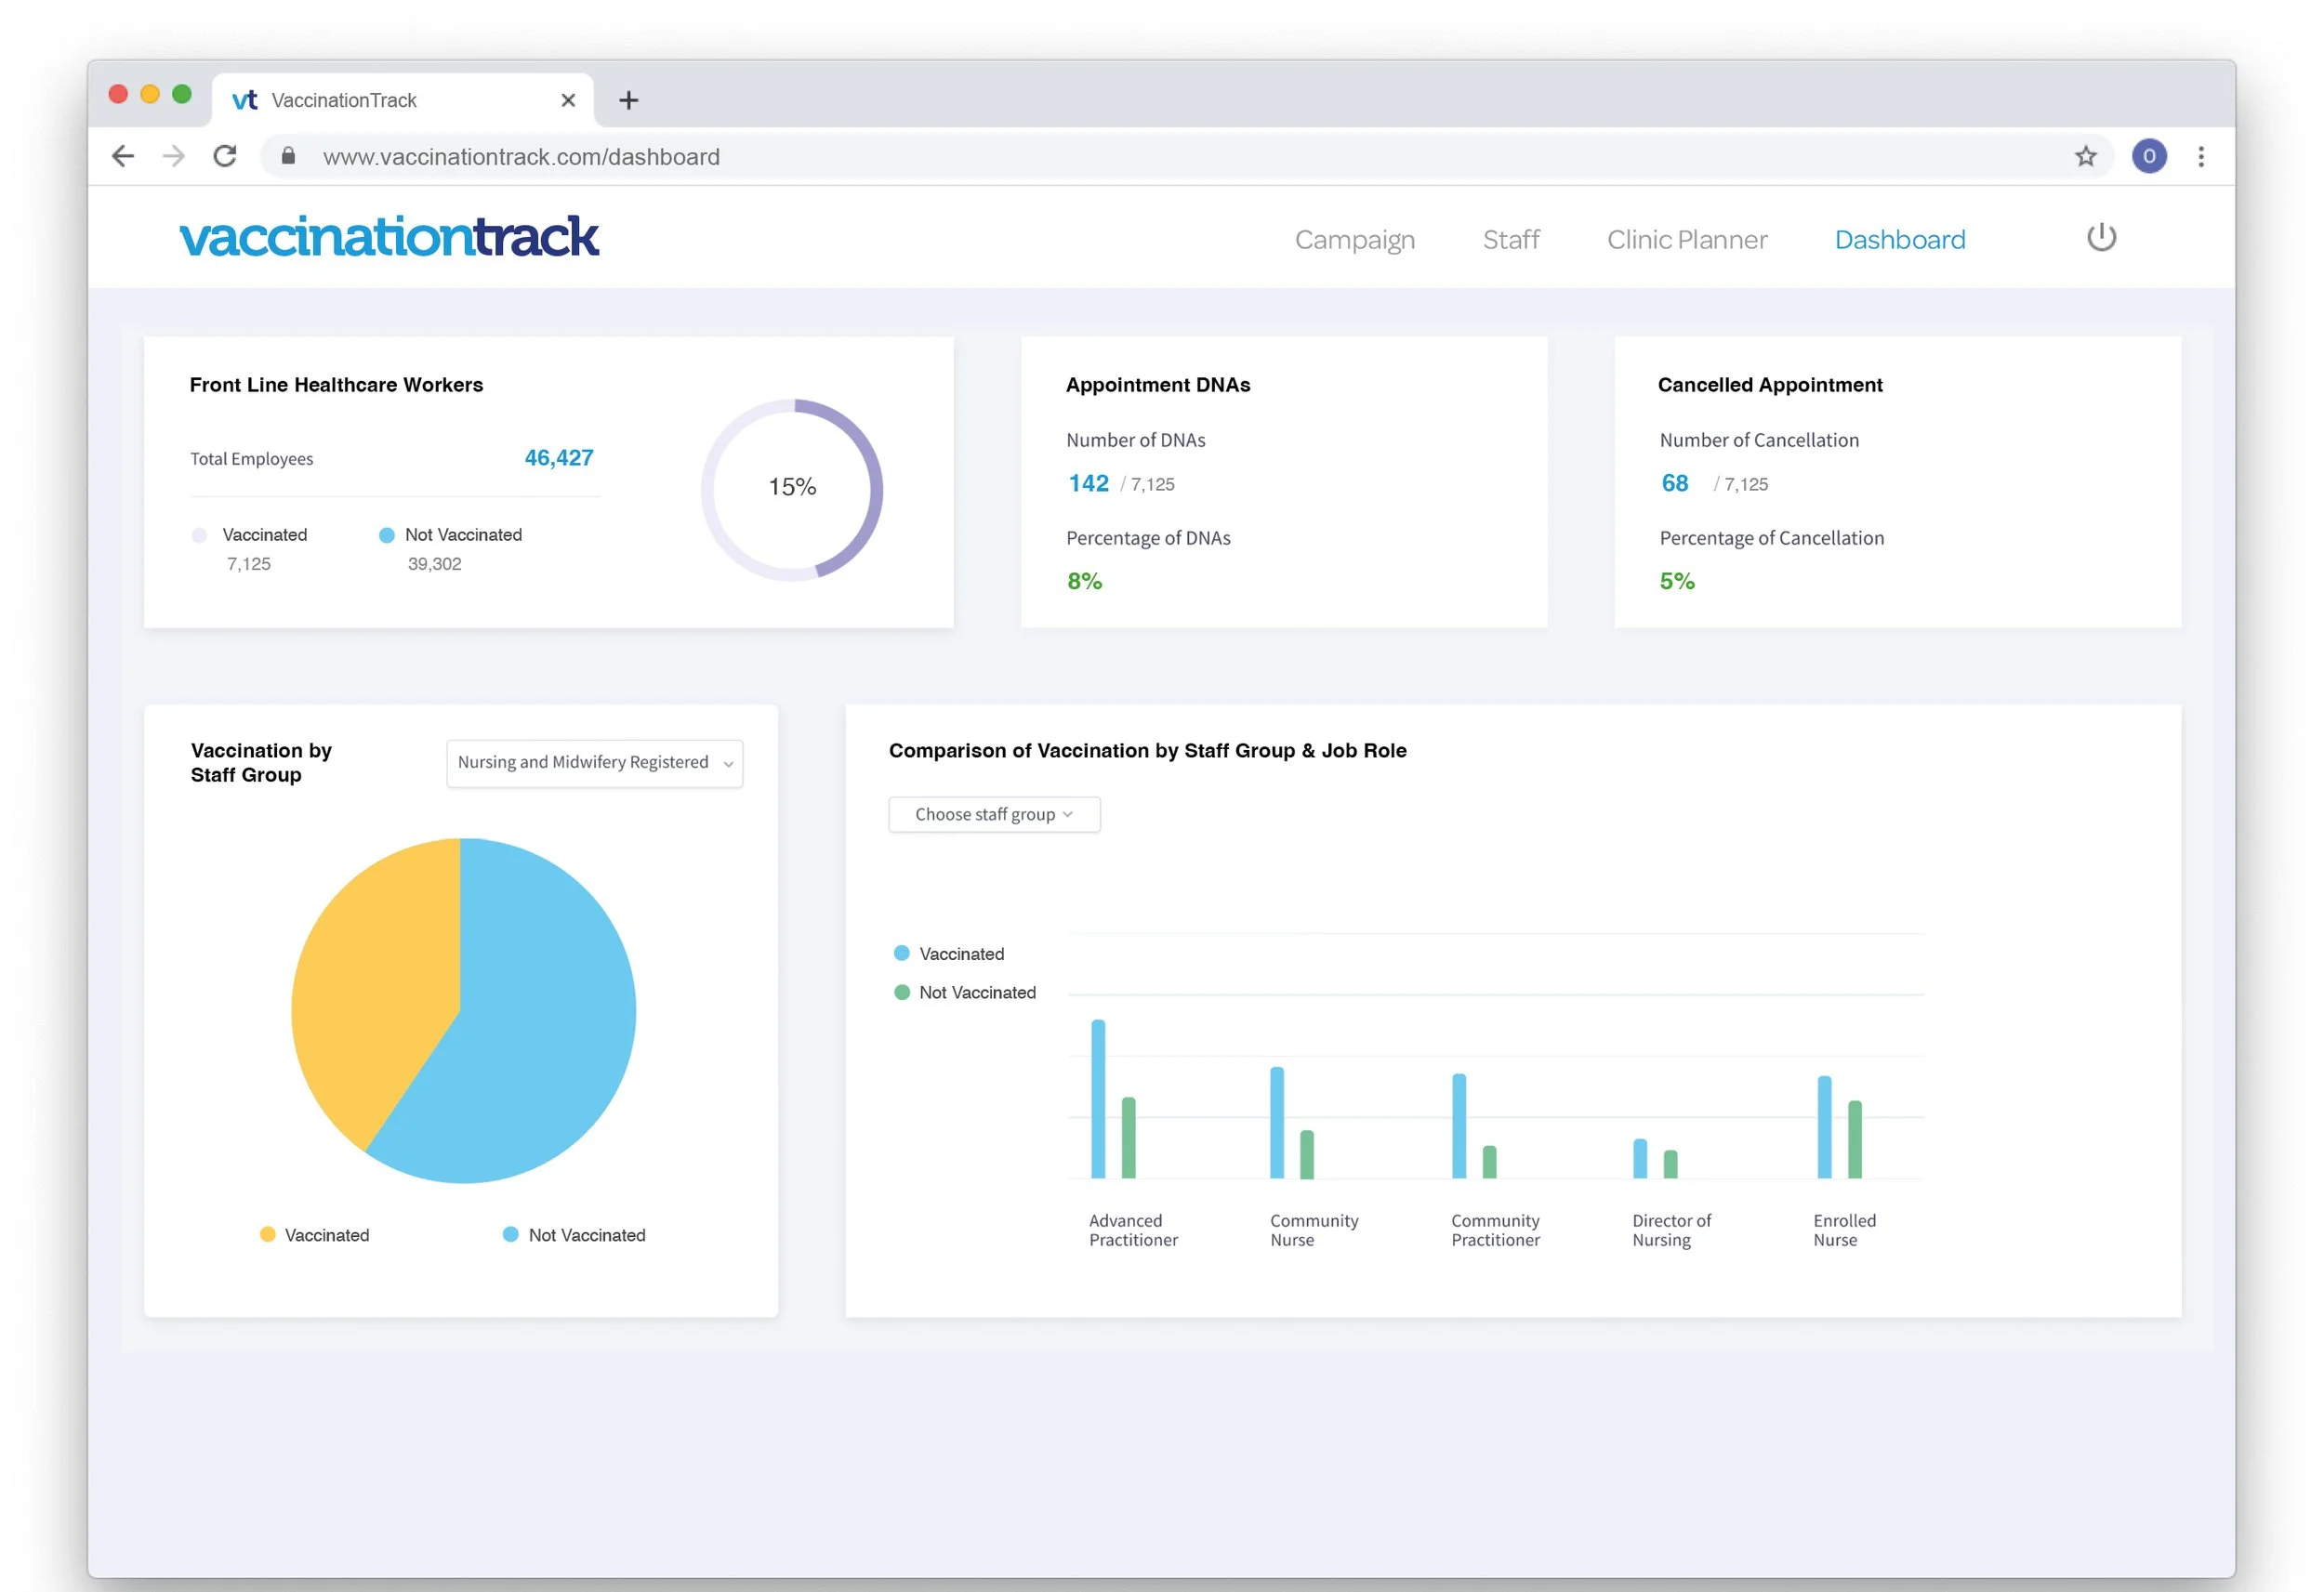Image resolution: width=2324 pixels, height=1592 pixels.
Task: Open Nursing and Midwifery Registered dropdown
Action: (x=594, y=763)
